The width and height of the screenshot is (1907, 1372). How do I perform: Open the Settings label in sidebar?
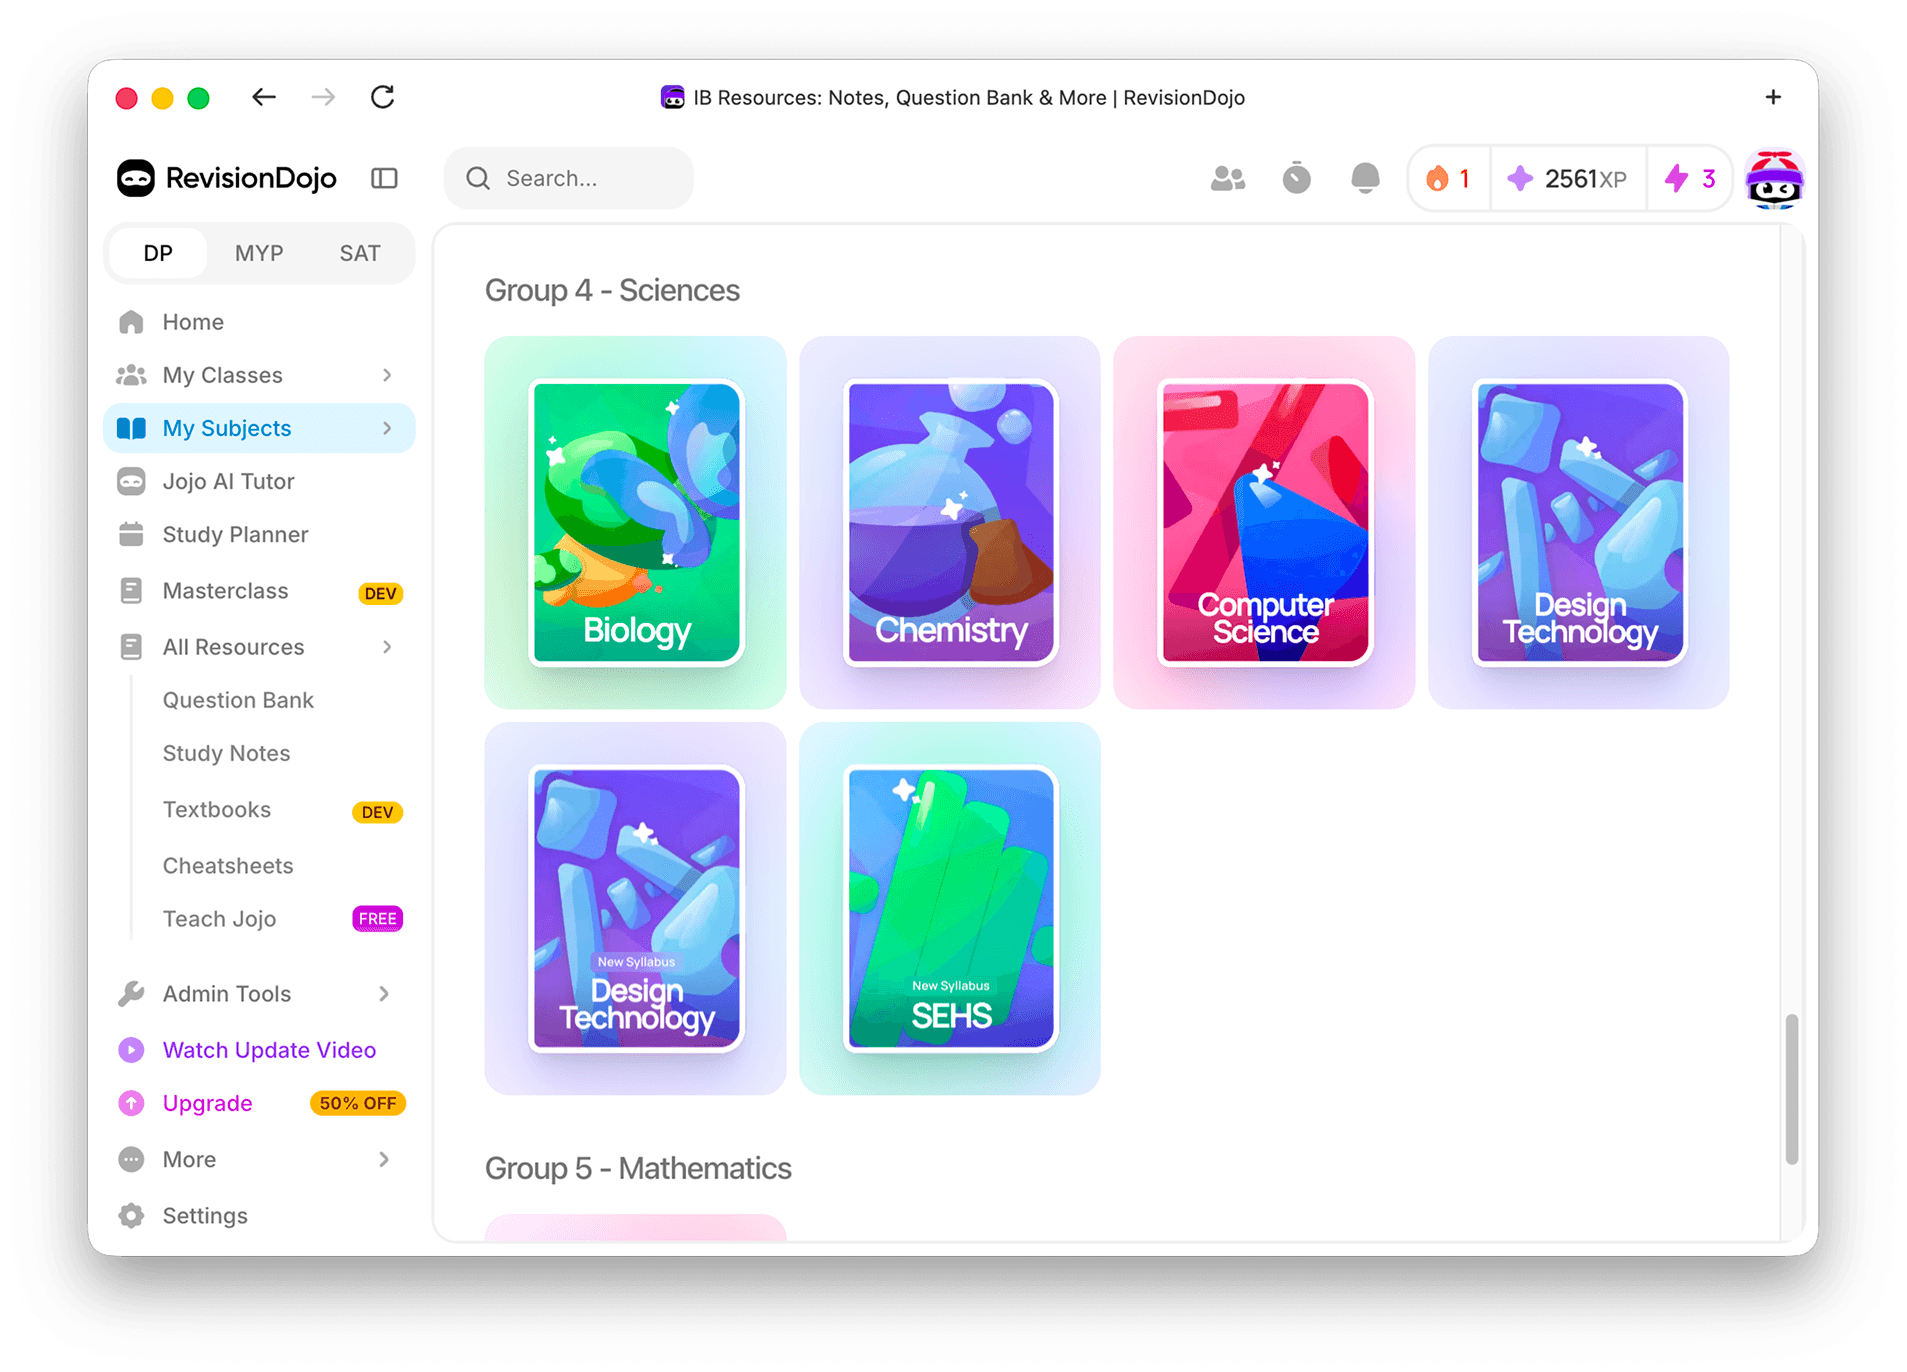205,1216
